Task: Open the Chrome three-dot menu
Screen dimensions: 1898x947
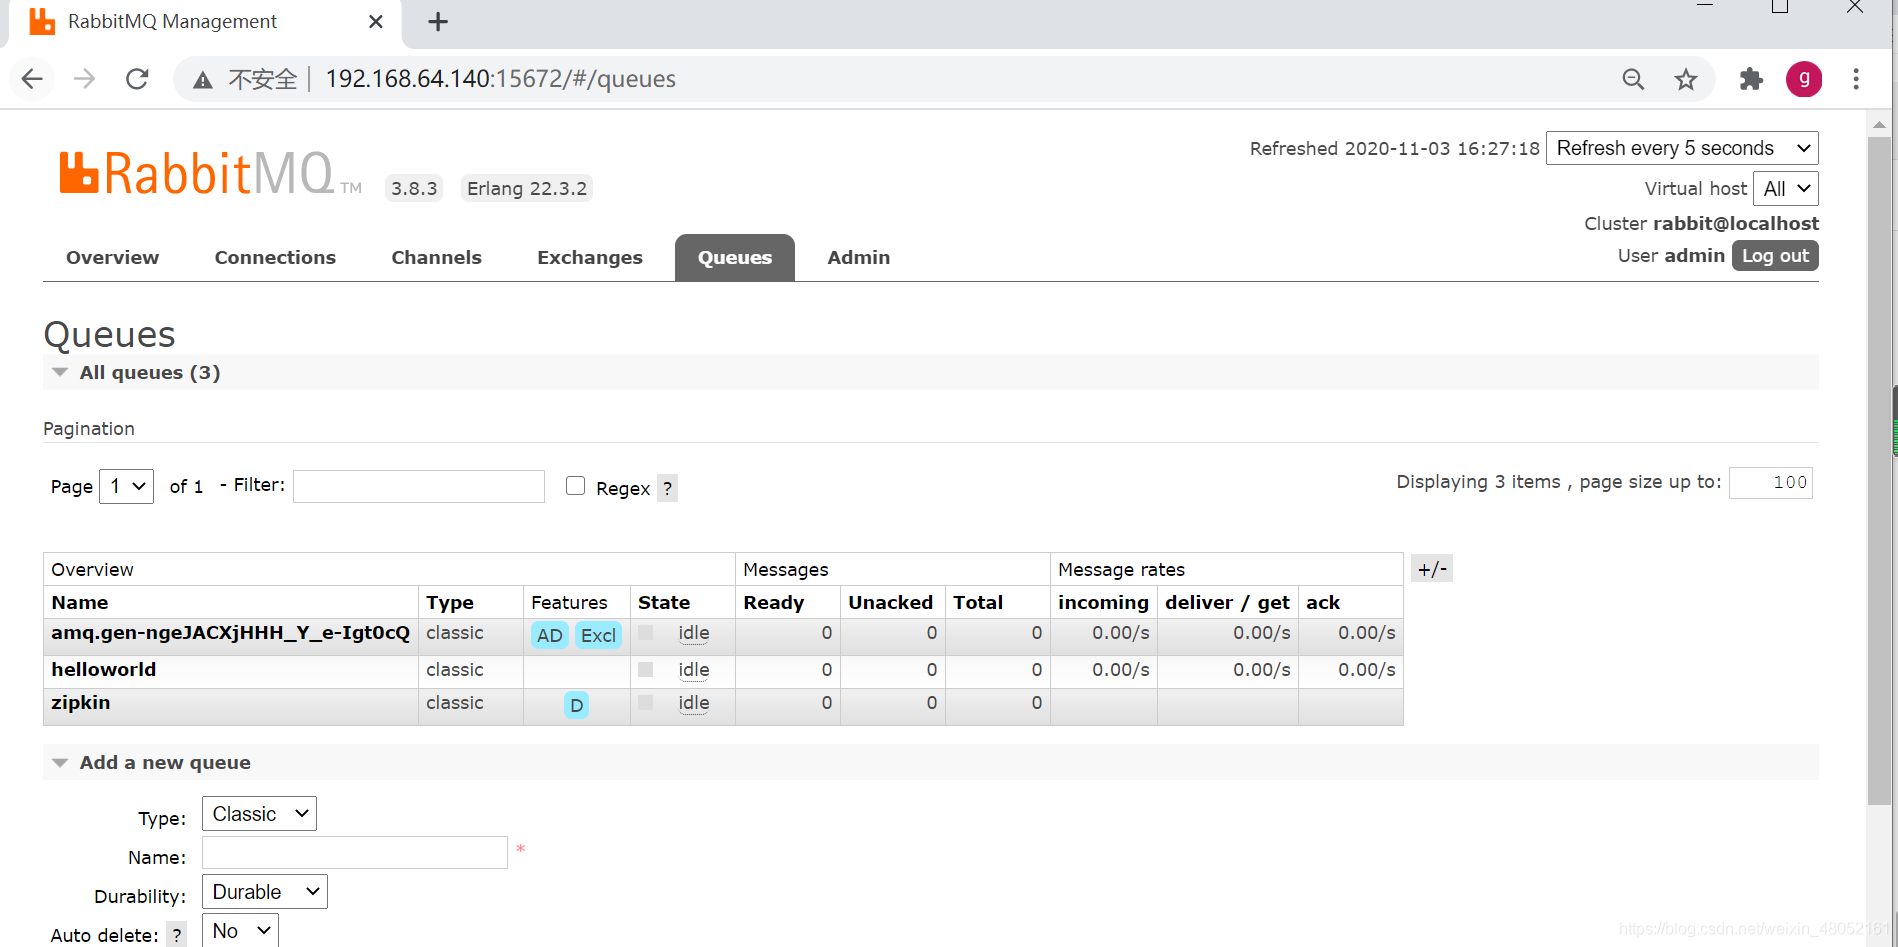Action: point(1856,79)
